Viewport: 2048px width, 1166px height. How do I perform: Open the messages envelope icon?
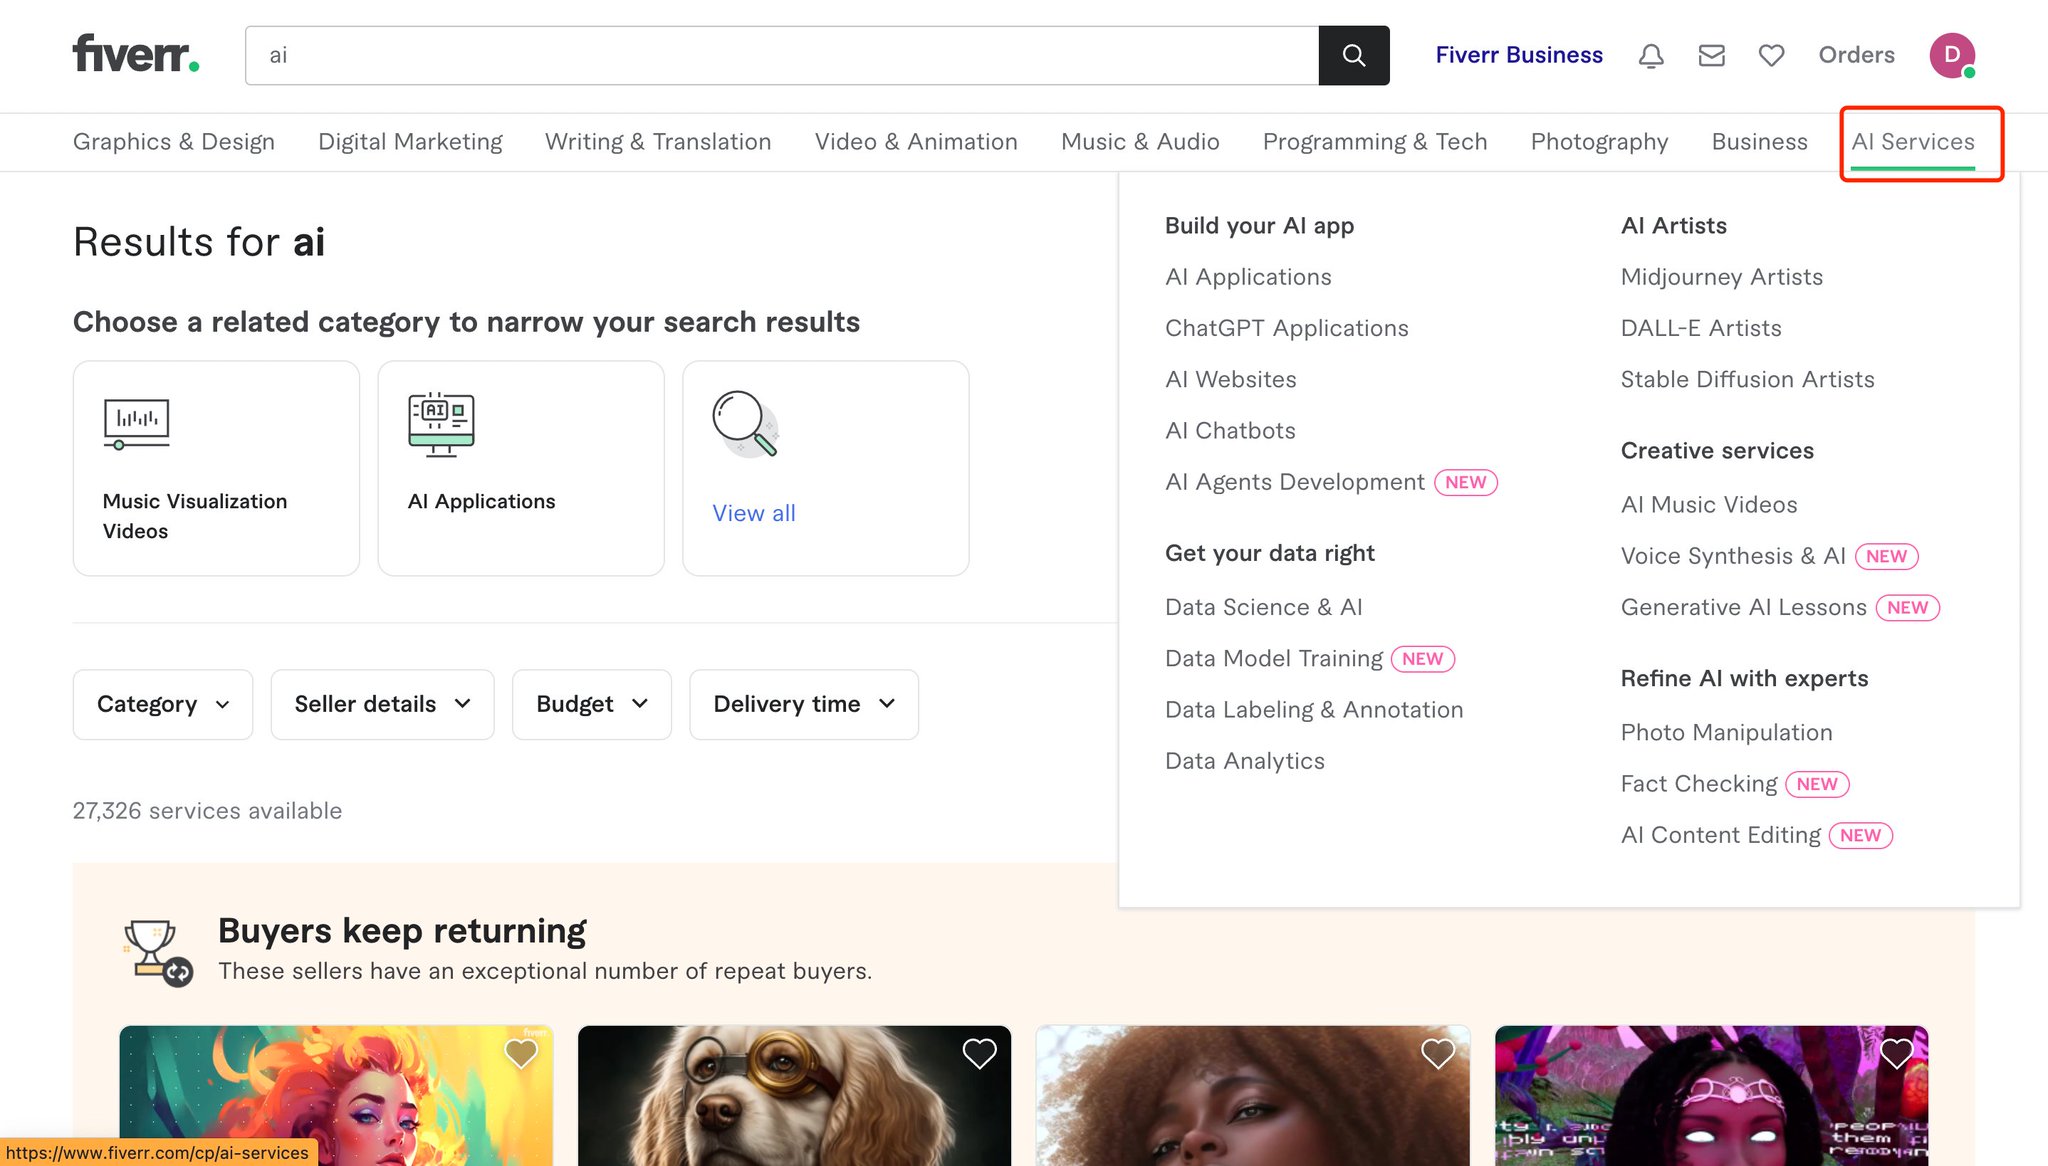coord(1712,55)
